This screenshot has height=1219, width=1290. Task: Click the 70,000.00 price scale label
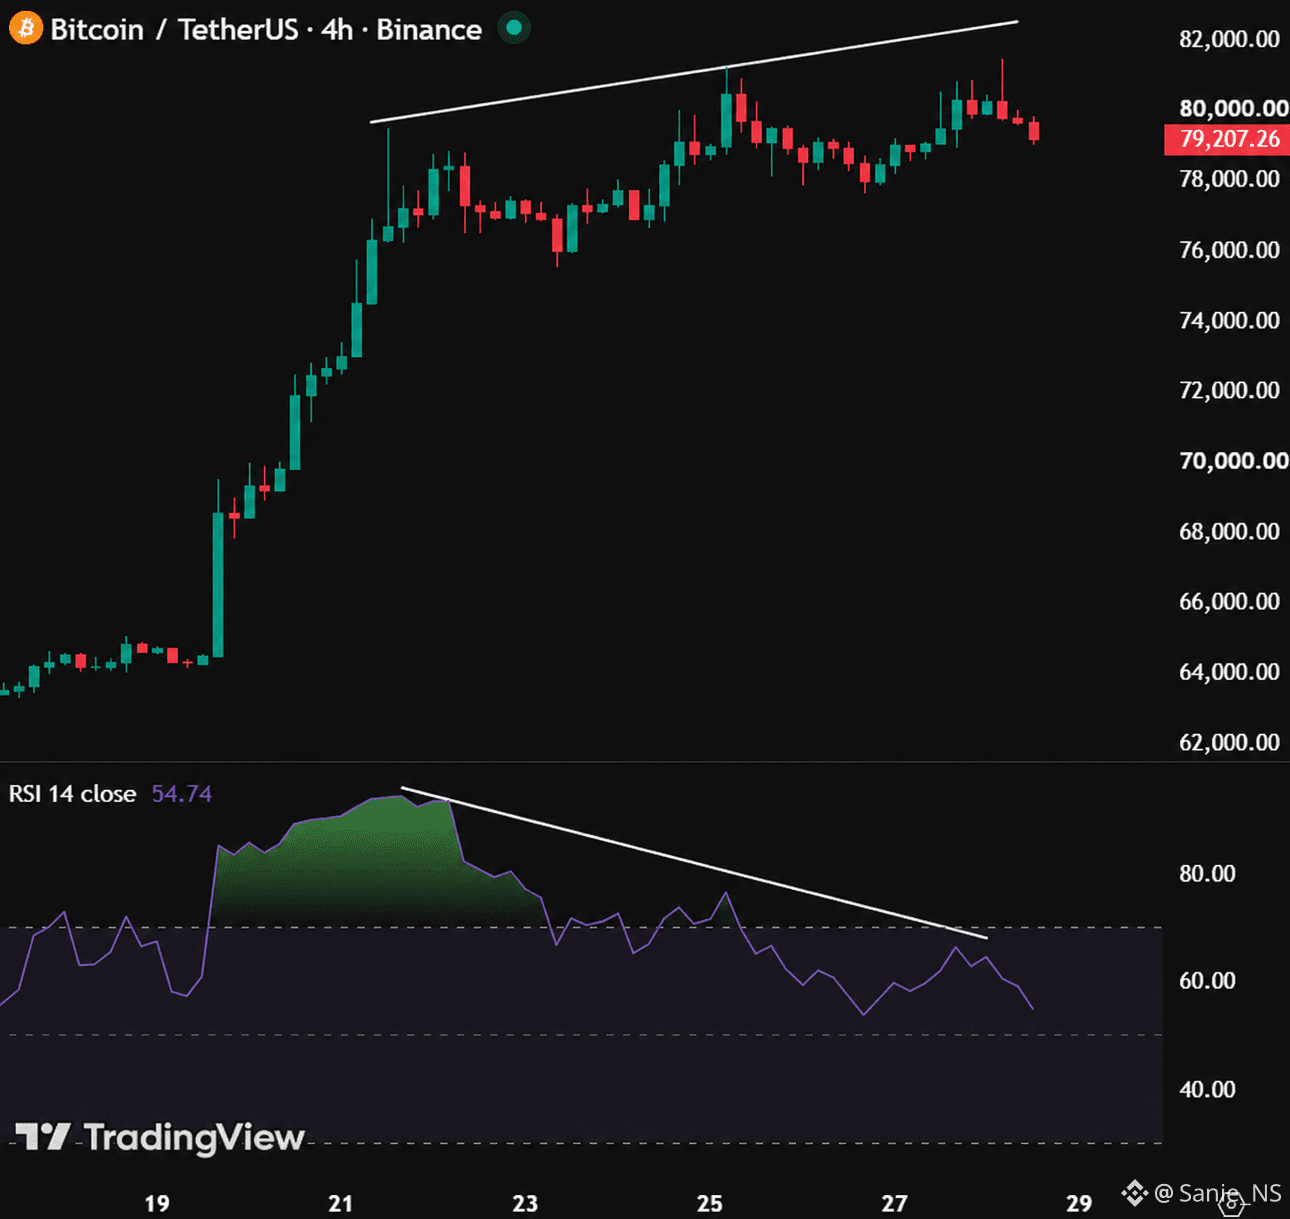click(x=1234, y=461)
